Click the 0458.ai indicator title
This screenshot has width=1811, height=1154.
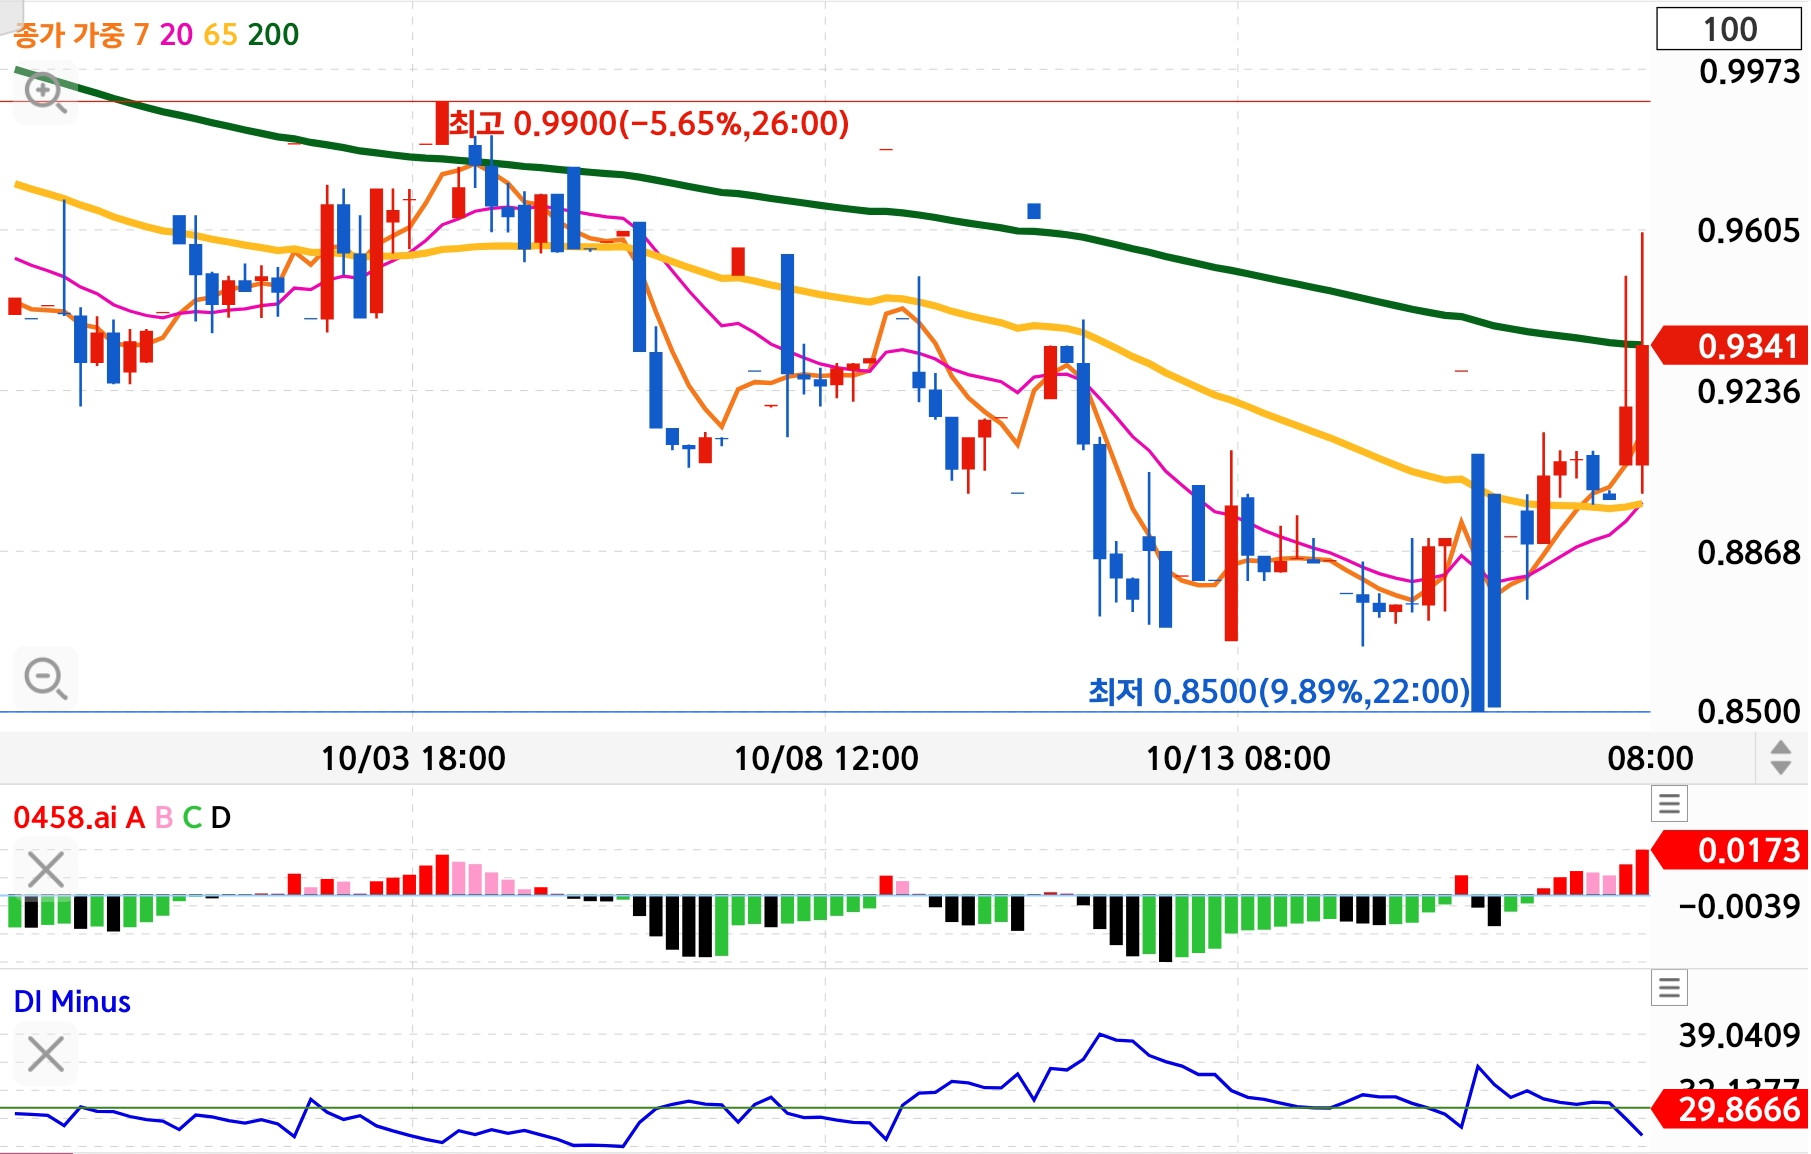click(65, 818)
